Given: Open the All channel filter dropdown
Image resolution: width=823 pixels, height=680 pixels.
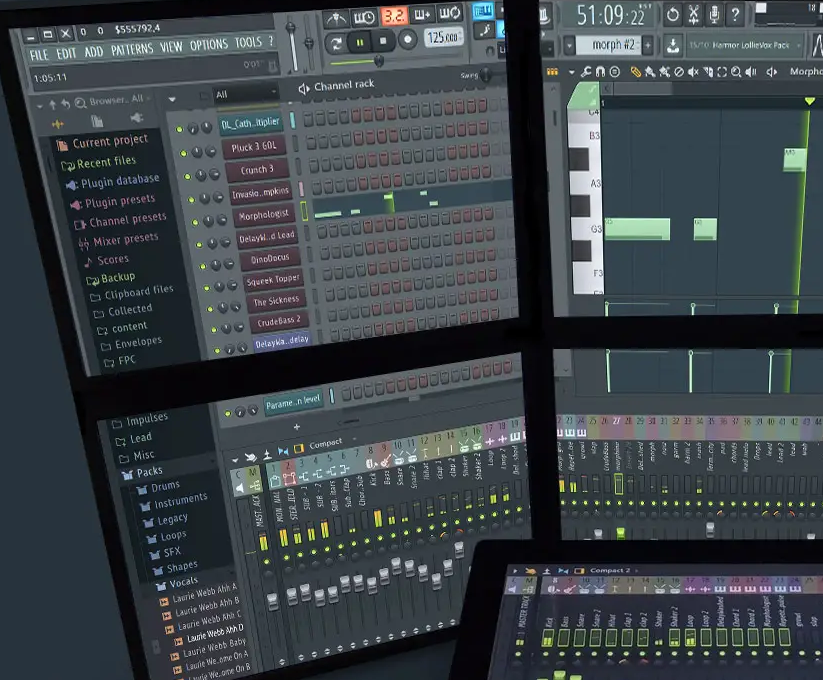Looking at the screenshot, I should click(245, 94).
